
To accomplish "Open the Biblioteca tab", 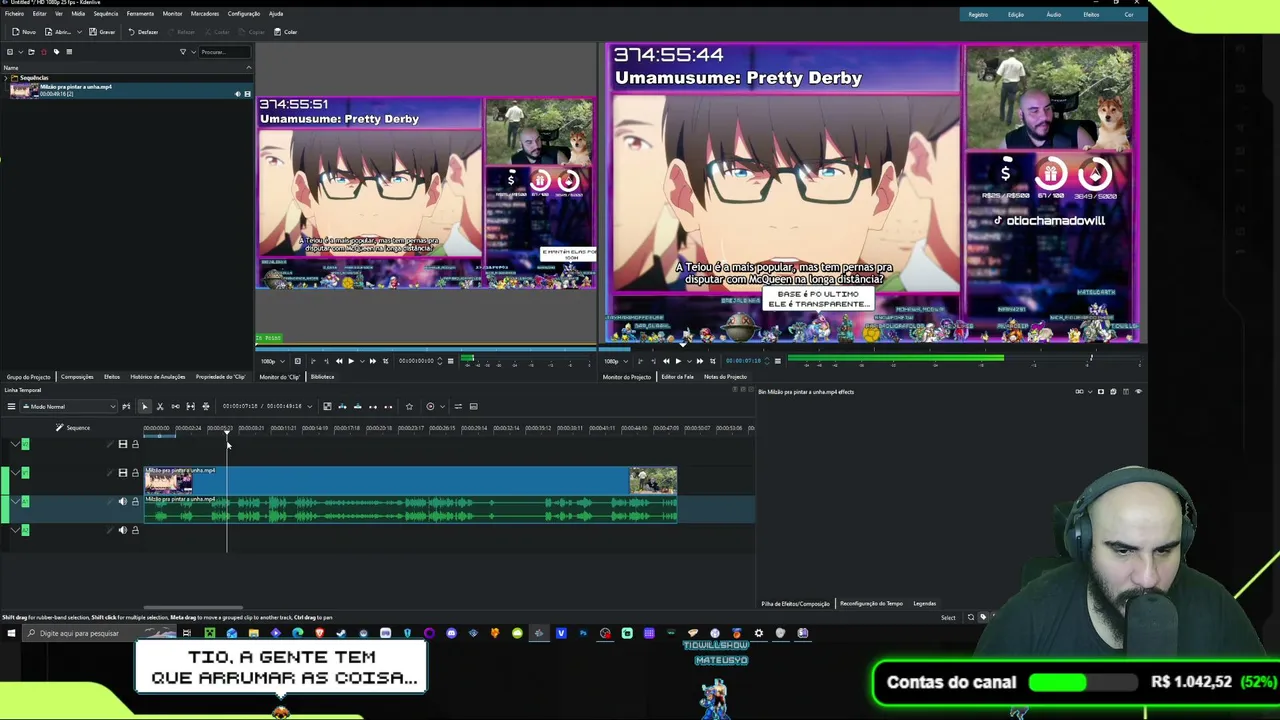I will [322, 377].
